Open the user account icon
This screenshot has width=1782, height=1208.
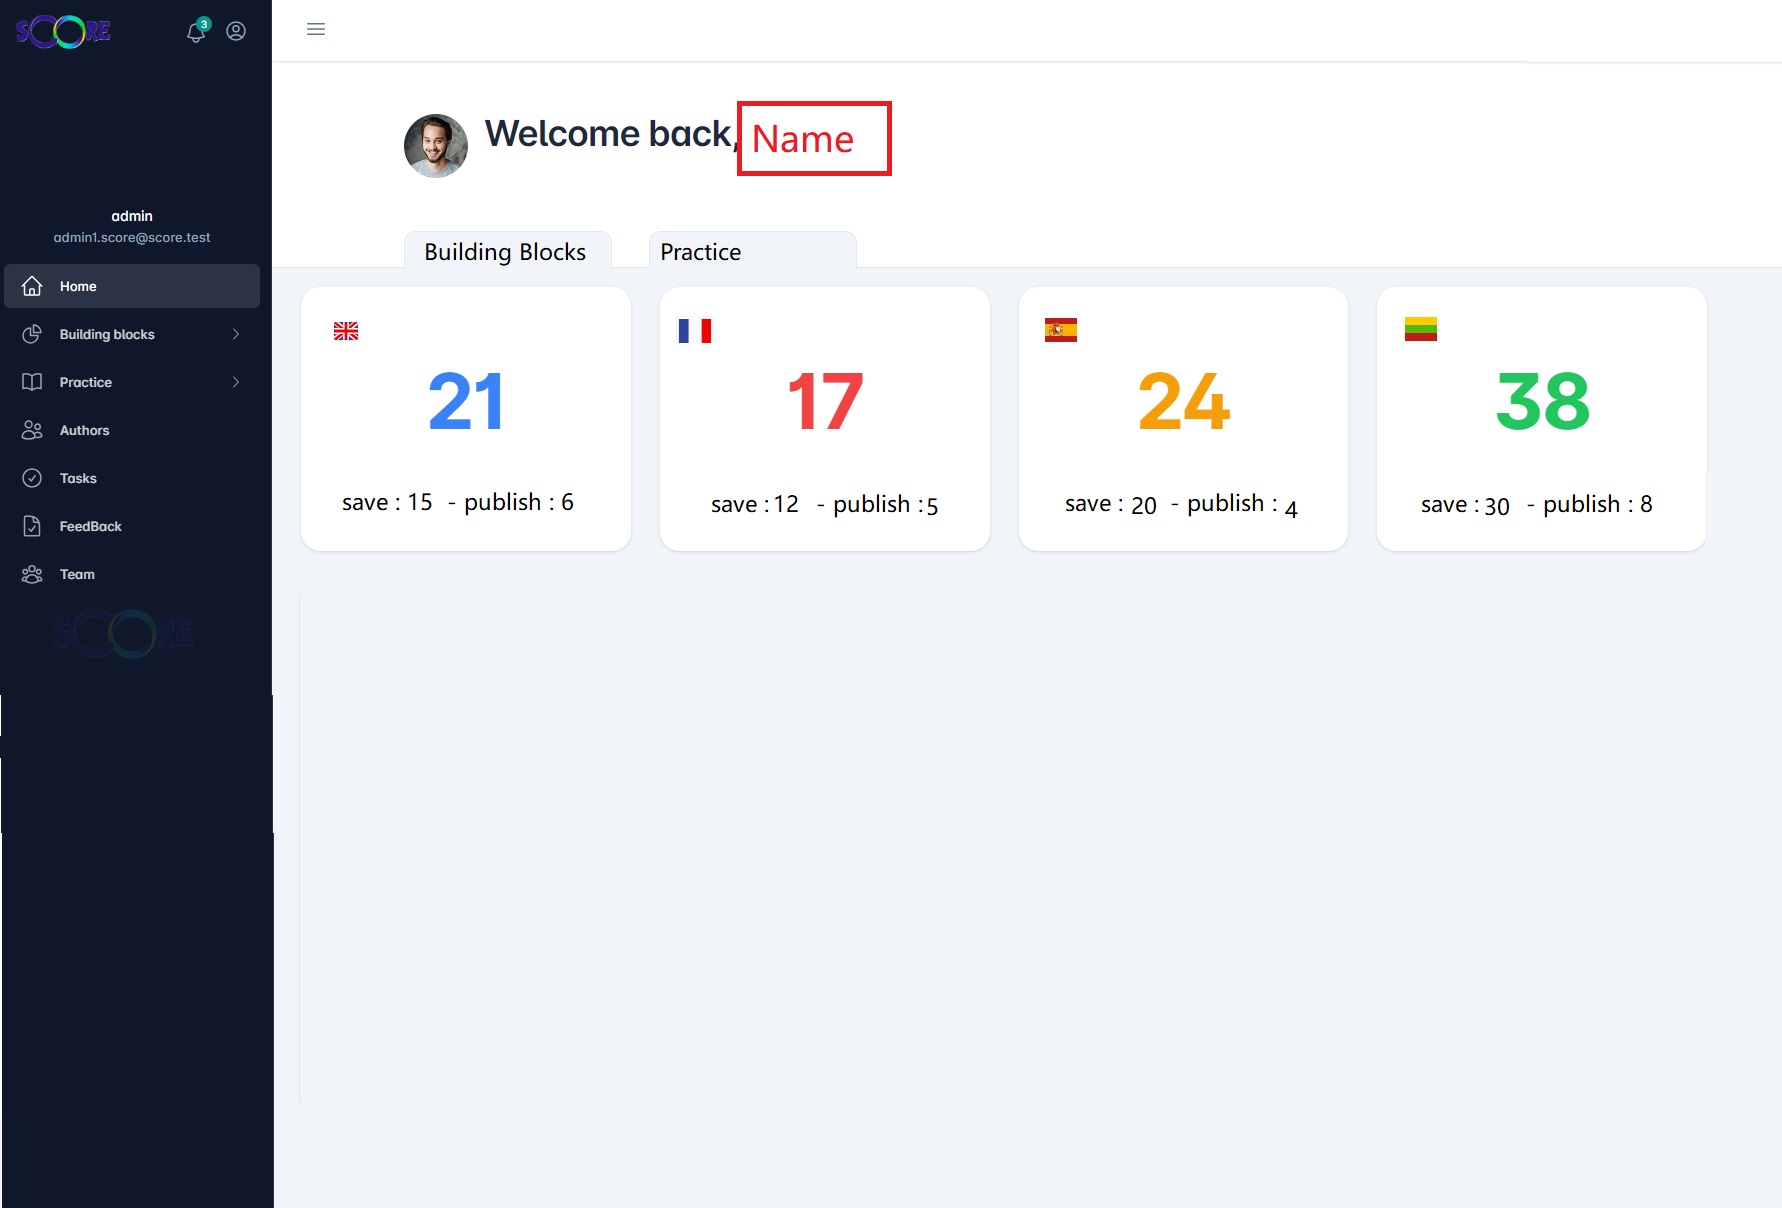236,31
